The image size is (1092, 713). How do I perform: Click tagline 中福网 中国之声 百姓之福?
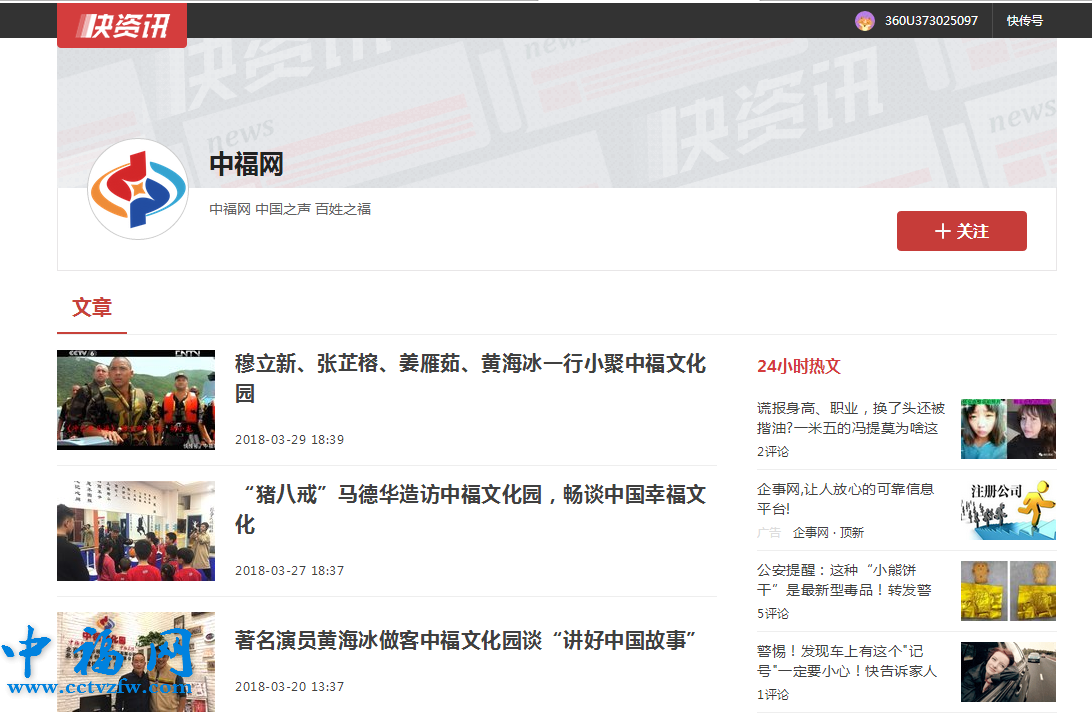click(290, 209)
